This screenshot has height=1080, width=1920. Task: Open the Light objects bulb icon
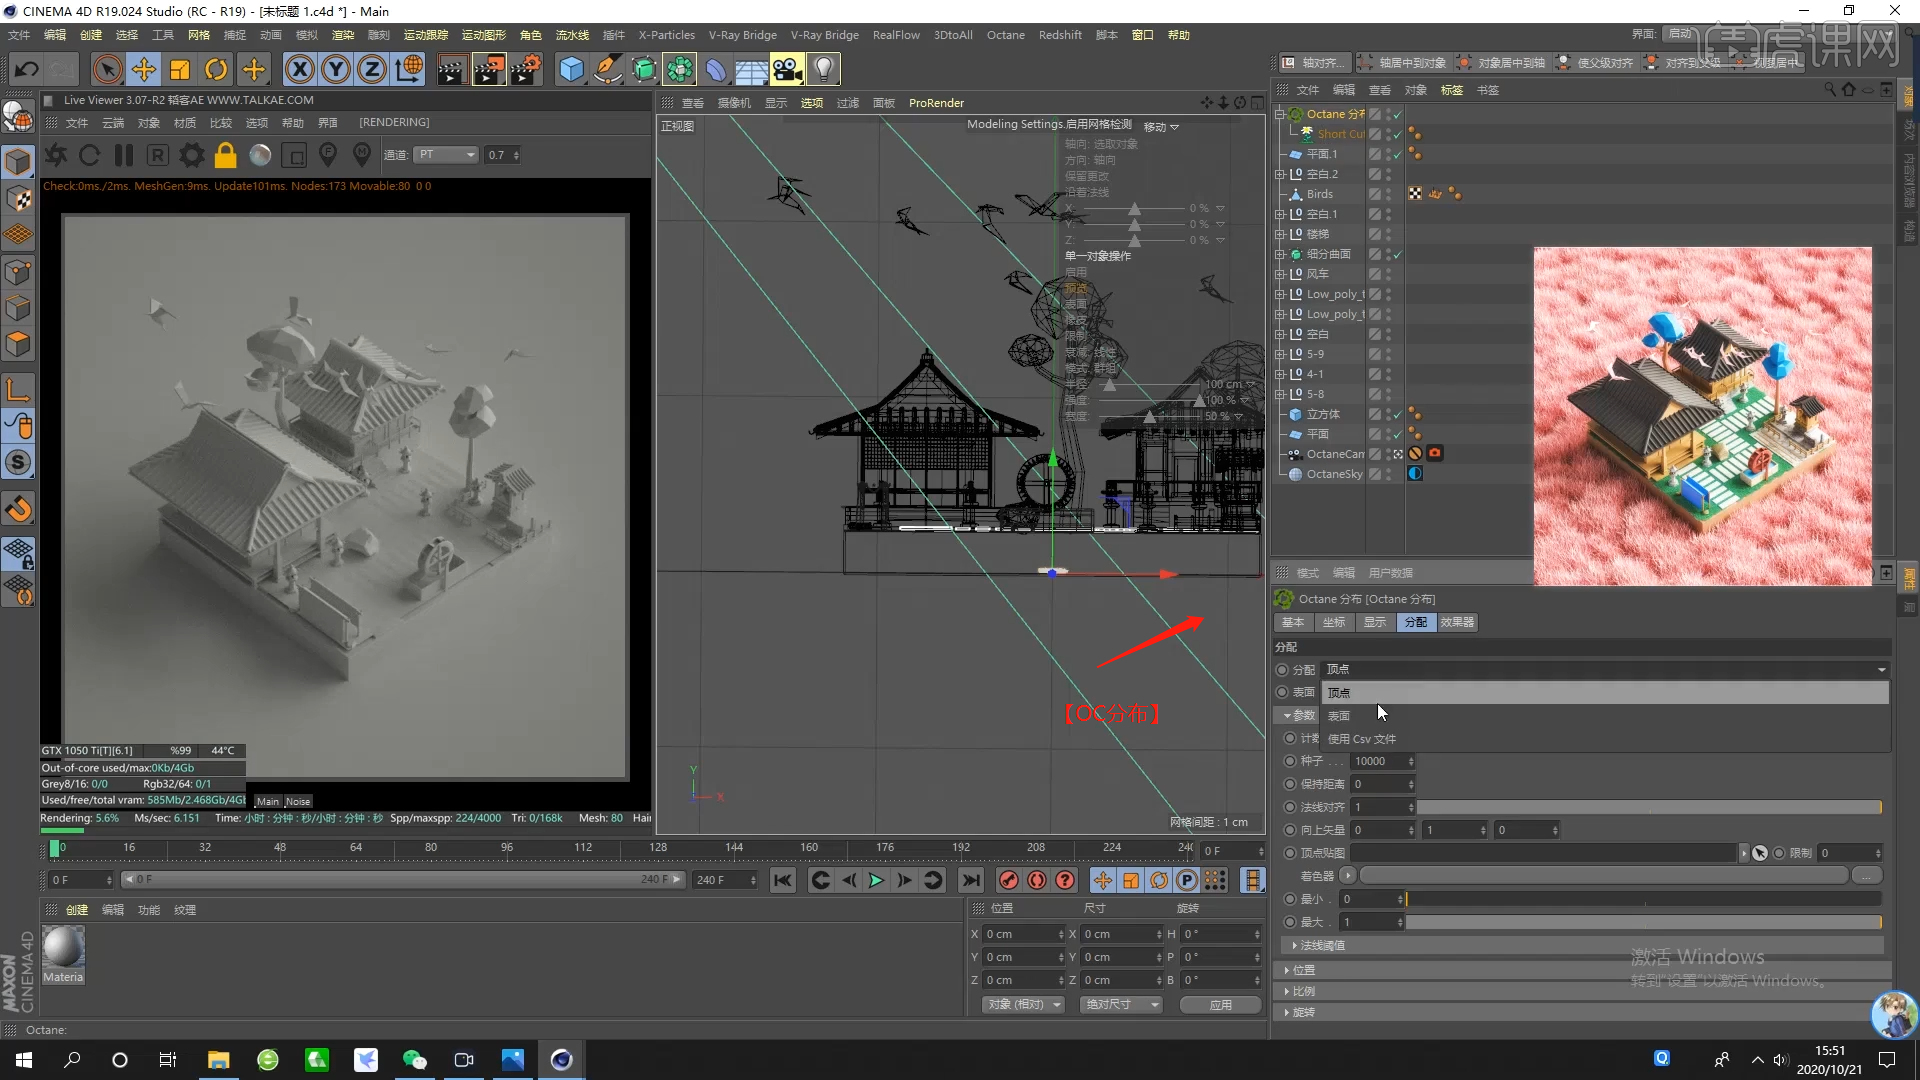(x=823, y=69)
